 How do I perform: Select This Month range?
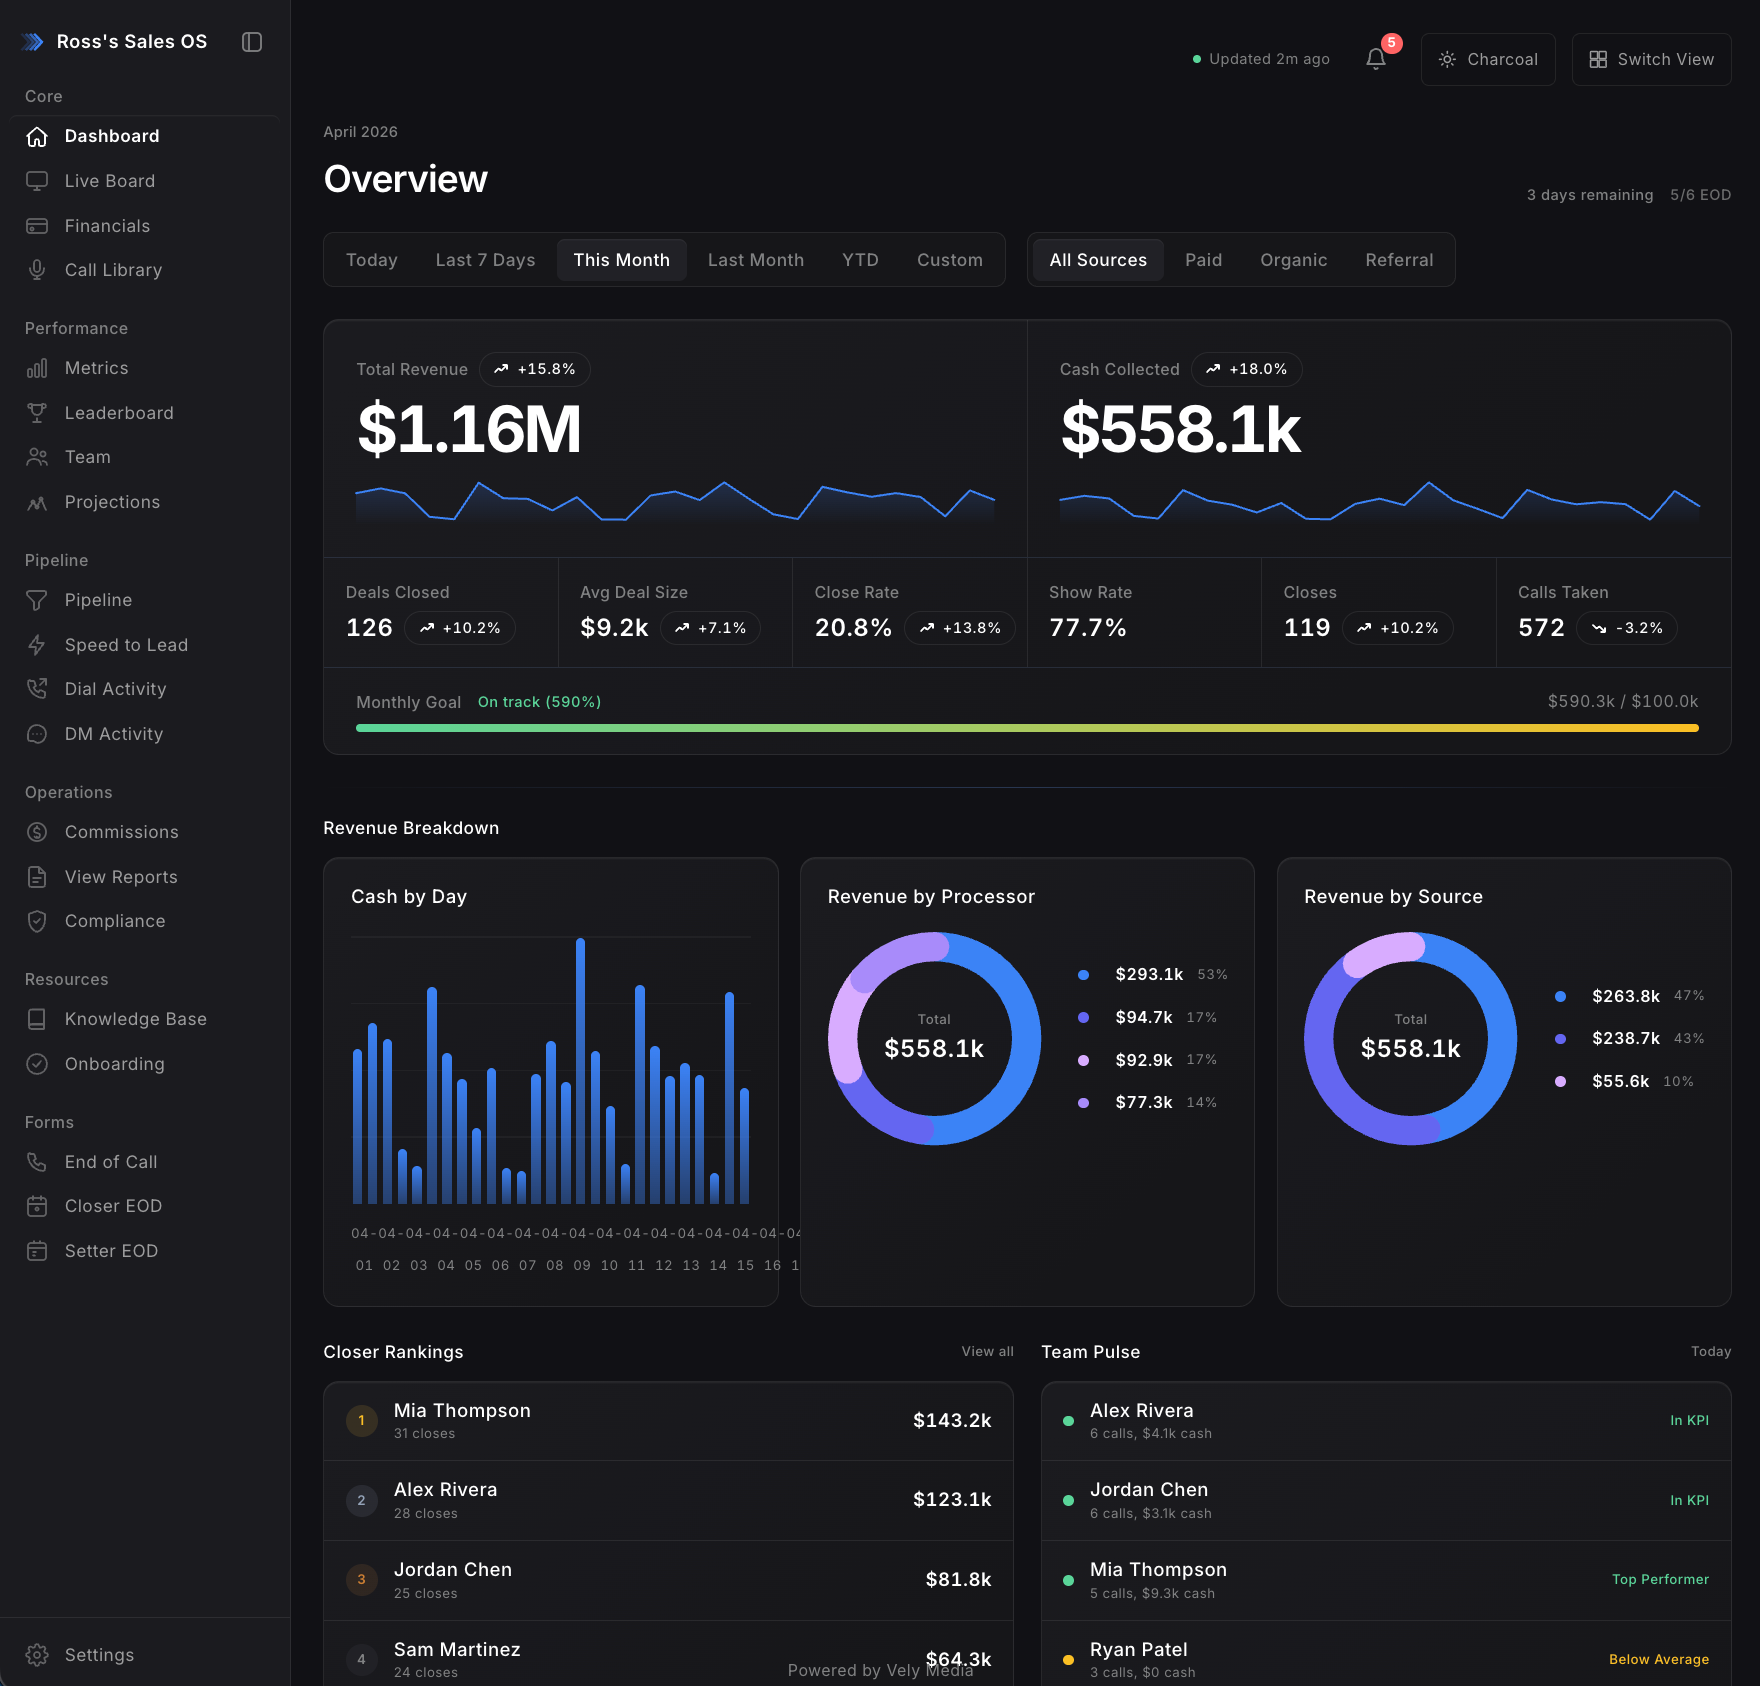(x=622, y=260)
